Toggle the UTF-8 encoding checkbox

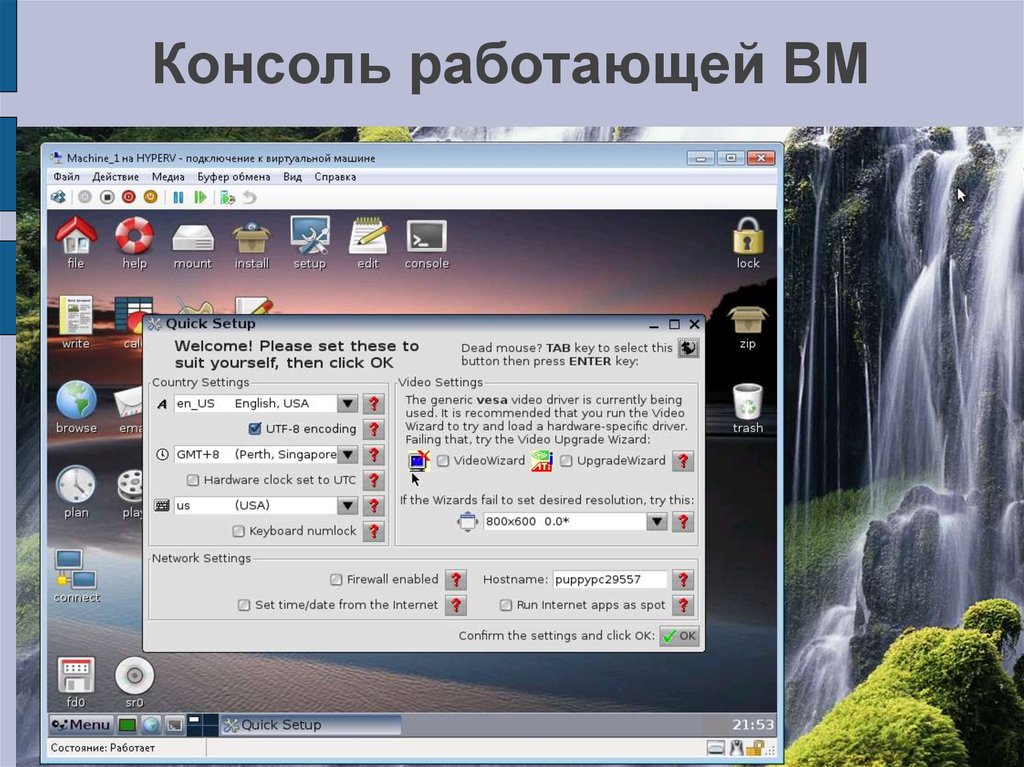[255, 429]
